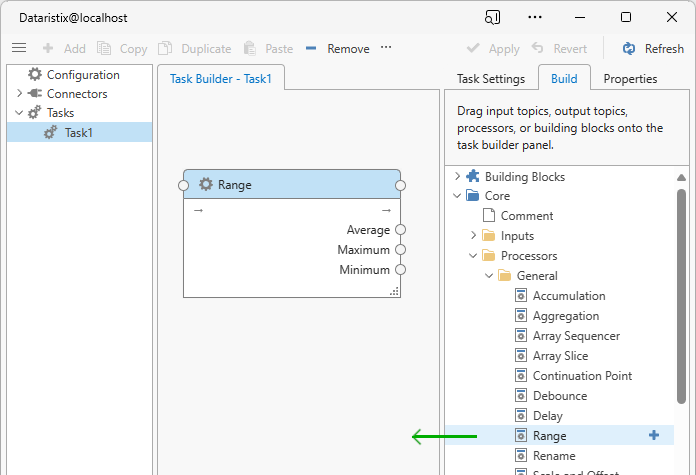The height and width of the screenshot is (475, 696).
Task: Click the Debounce processor entry
Action: click(x=560, y=396)
